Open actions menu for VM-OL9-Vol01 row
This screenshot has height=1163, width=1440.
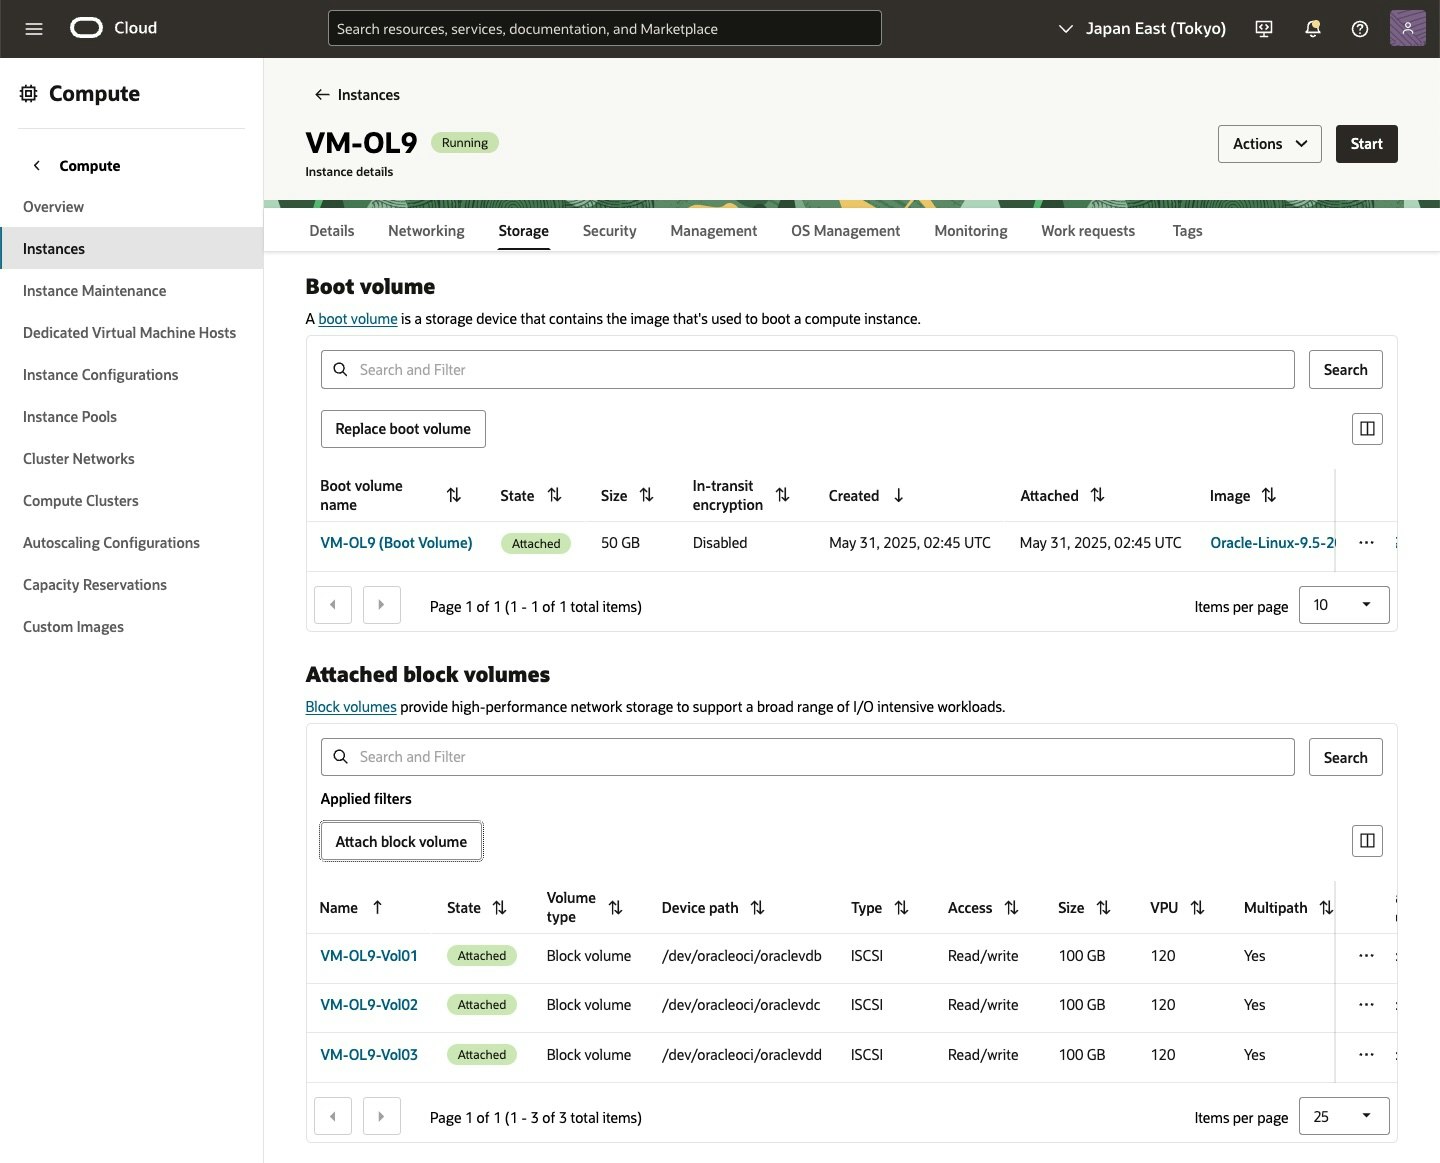click(1366, 956)
